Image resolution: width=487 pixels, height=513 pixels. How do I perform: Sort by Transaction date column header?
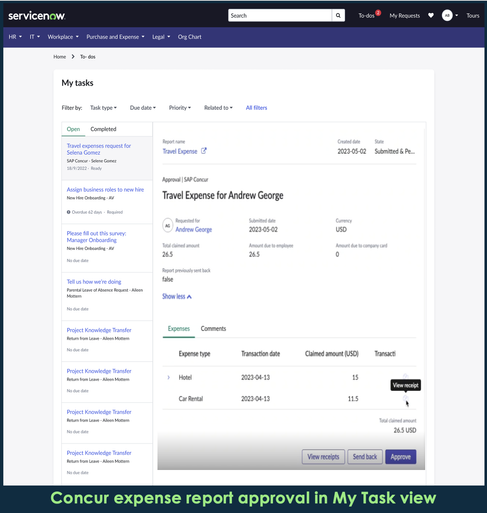[x=261, y=354]
